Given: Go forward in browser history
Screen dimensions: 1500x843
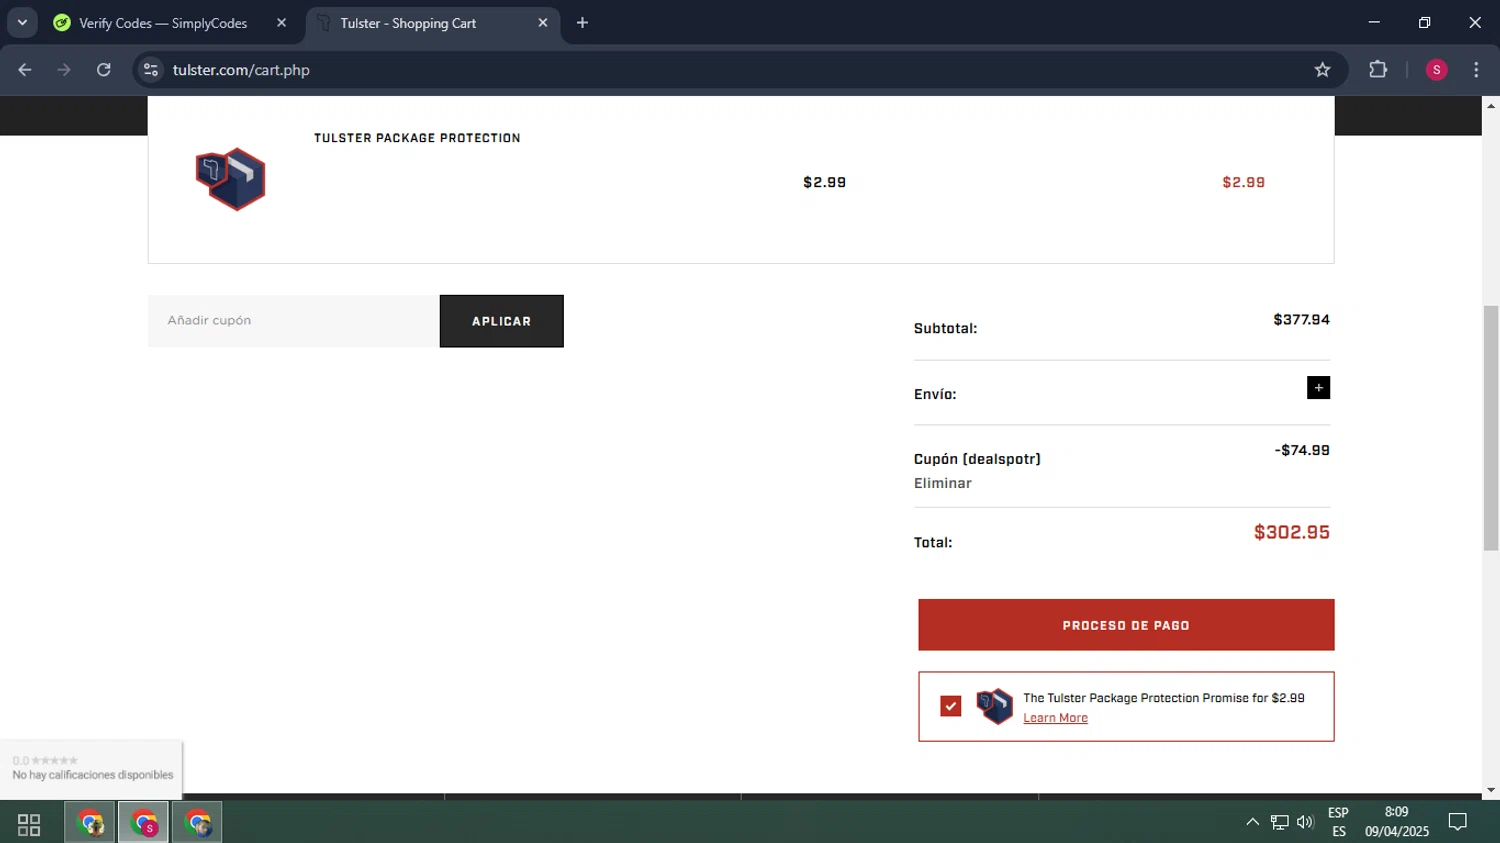Looking at the screenshot, I should (64, 70).
